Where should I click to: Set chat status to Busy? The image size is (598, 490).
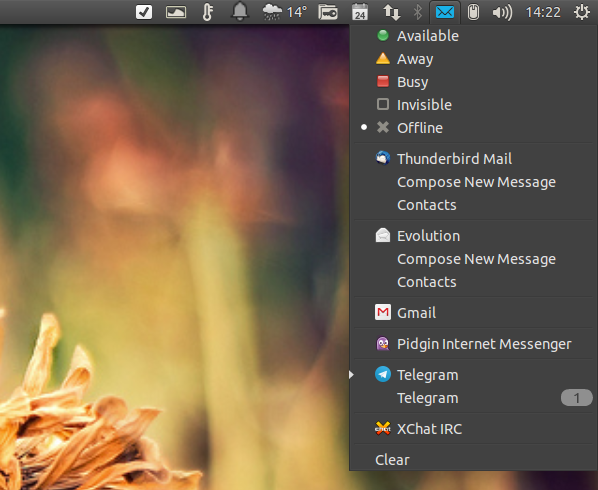(x=474, y=82)
